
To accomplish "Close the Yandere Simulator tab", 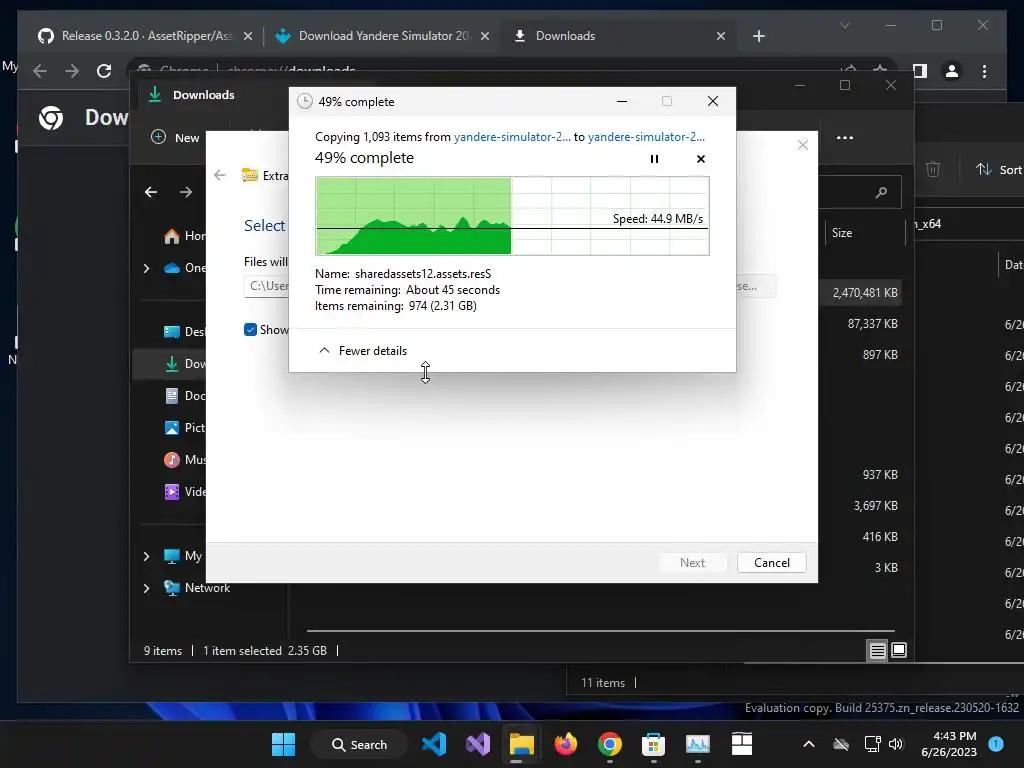I will tap(485, 36).
